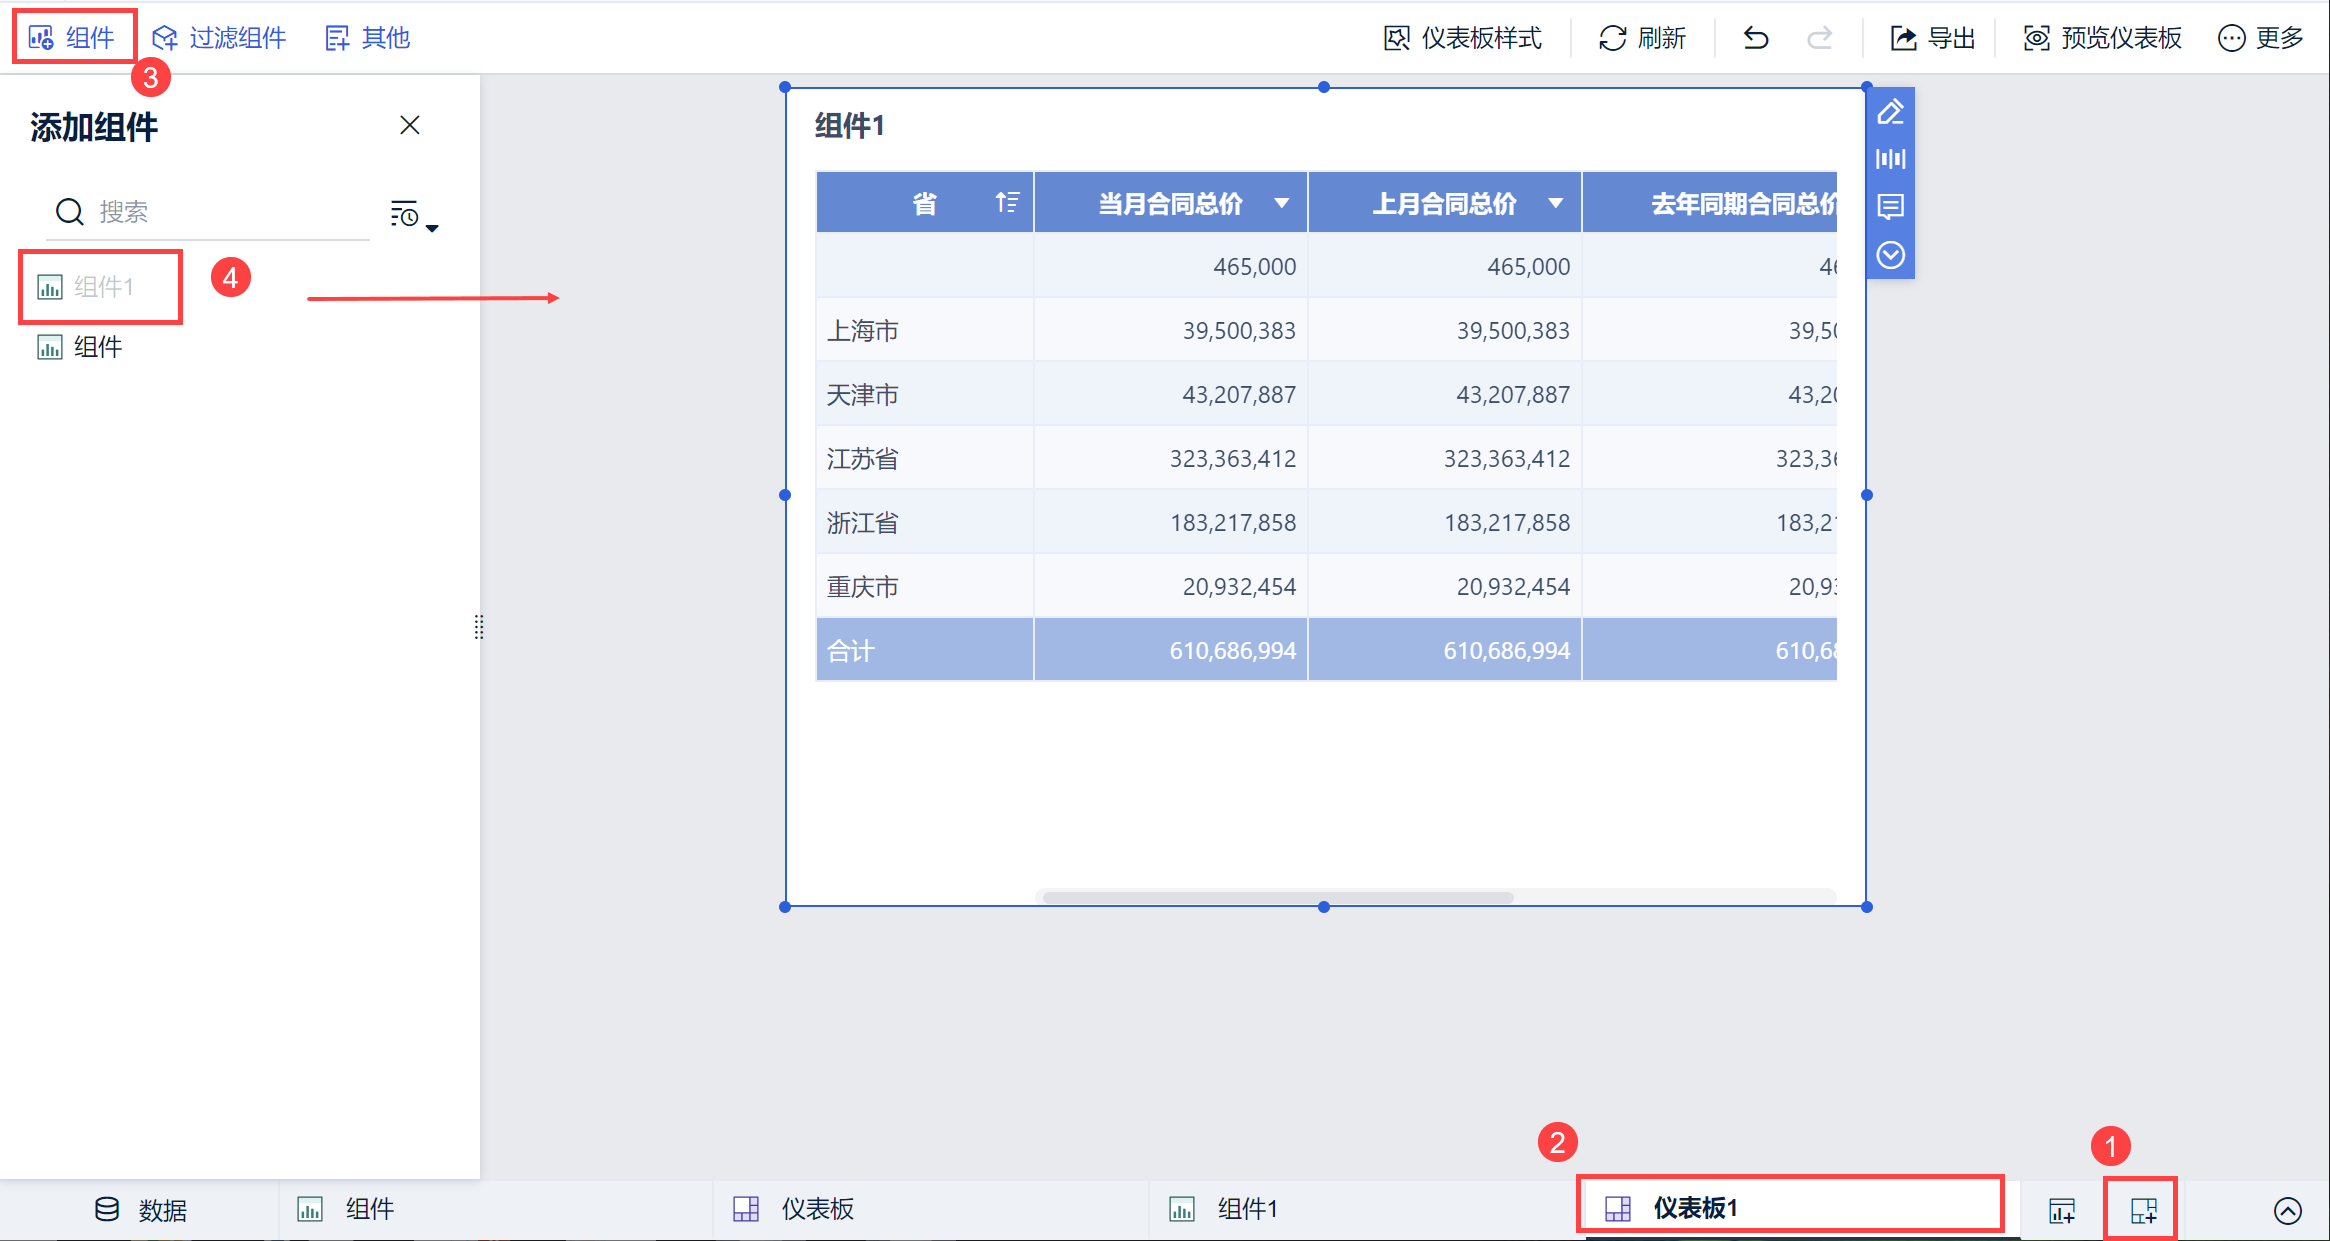The image size is (2330, 1241).
Task: Click the column layout icon beside component
Action: coord(1890,159)
